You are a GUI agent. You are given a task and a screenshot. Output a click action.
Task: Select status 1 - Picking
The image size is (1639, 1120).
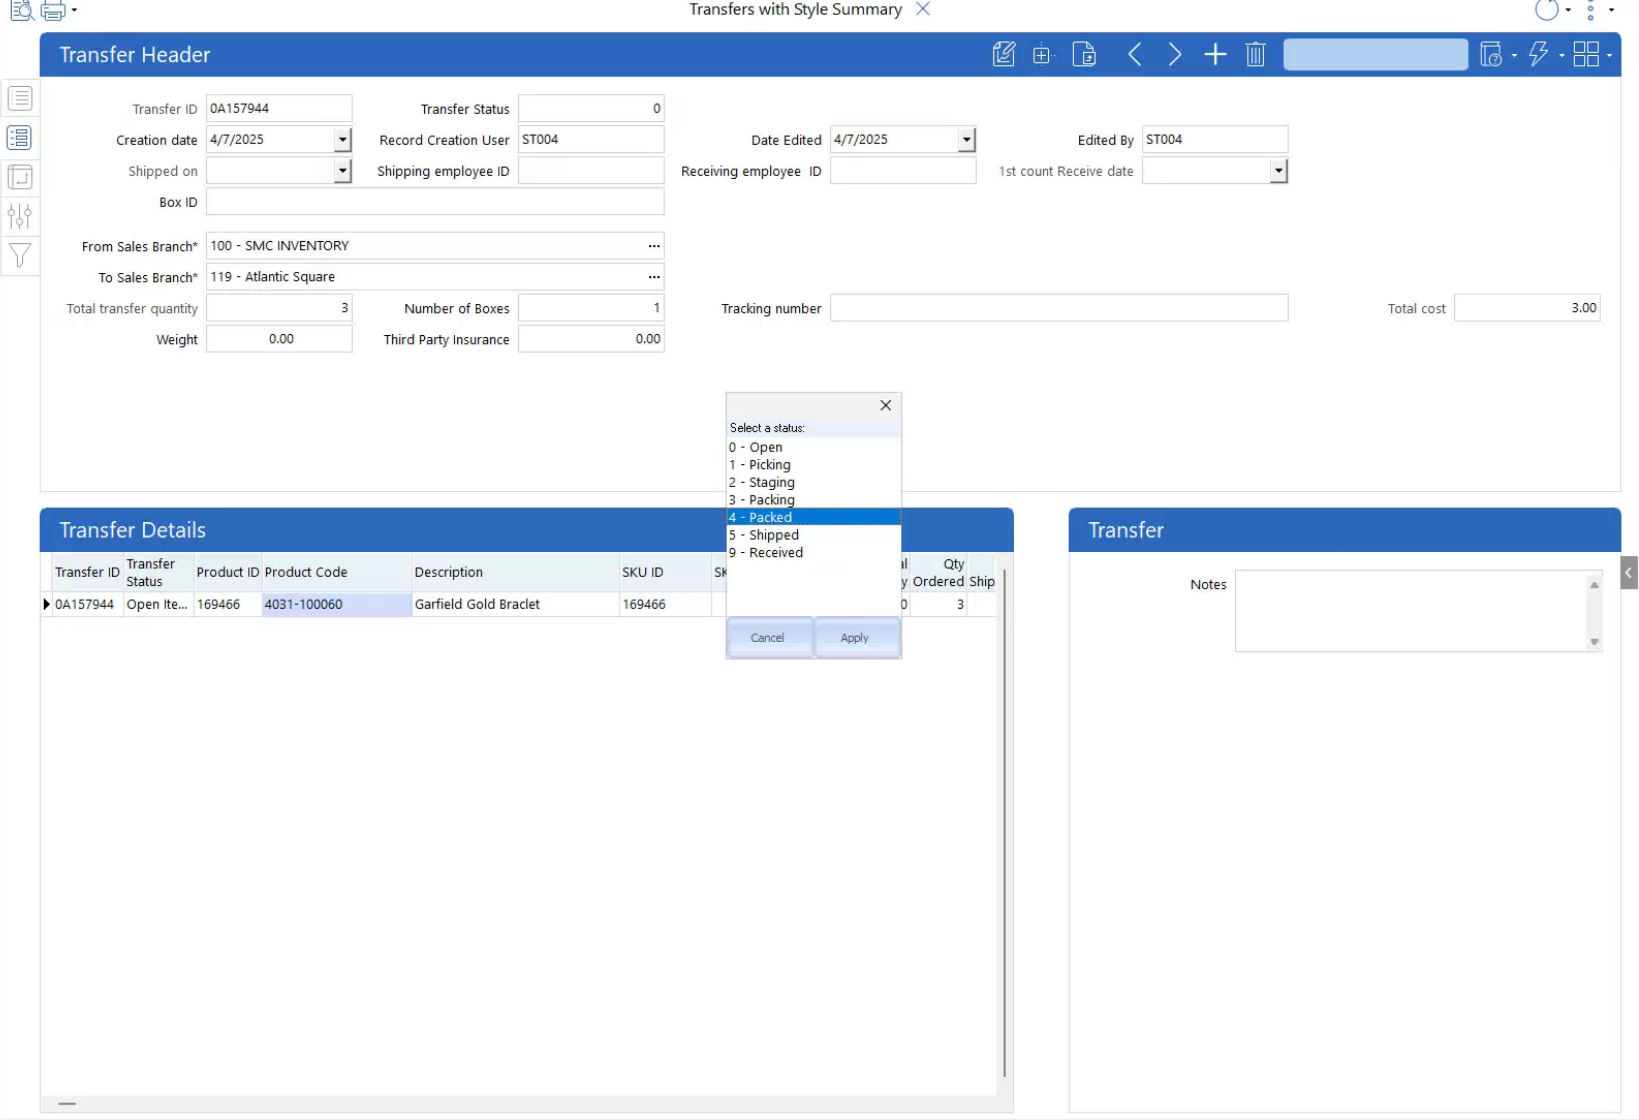click(813, 465)
